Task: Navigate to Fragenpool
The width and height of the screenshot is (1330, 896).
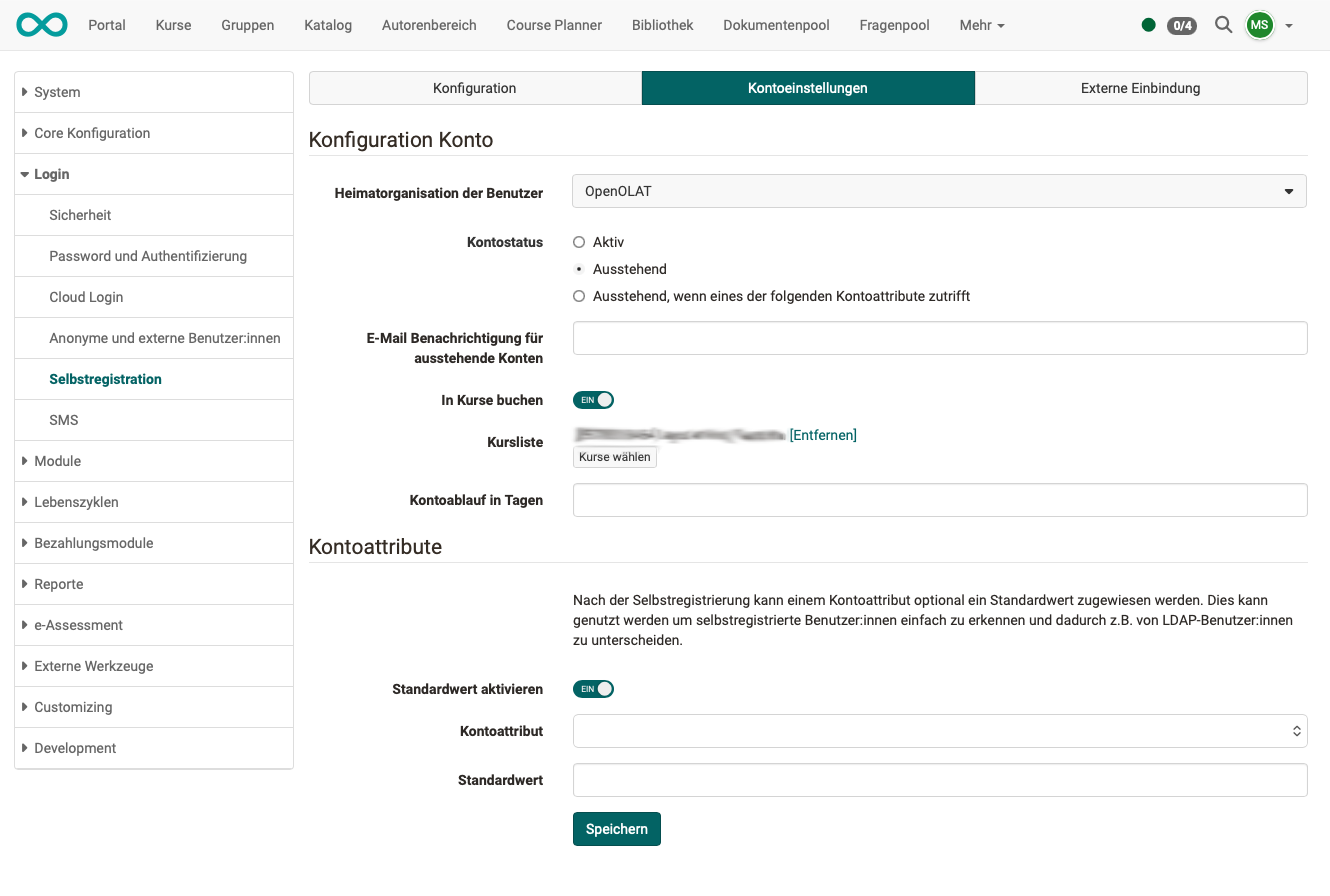Action: [894, 25]
